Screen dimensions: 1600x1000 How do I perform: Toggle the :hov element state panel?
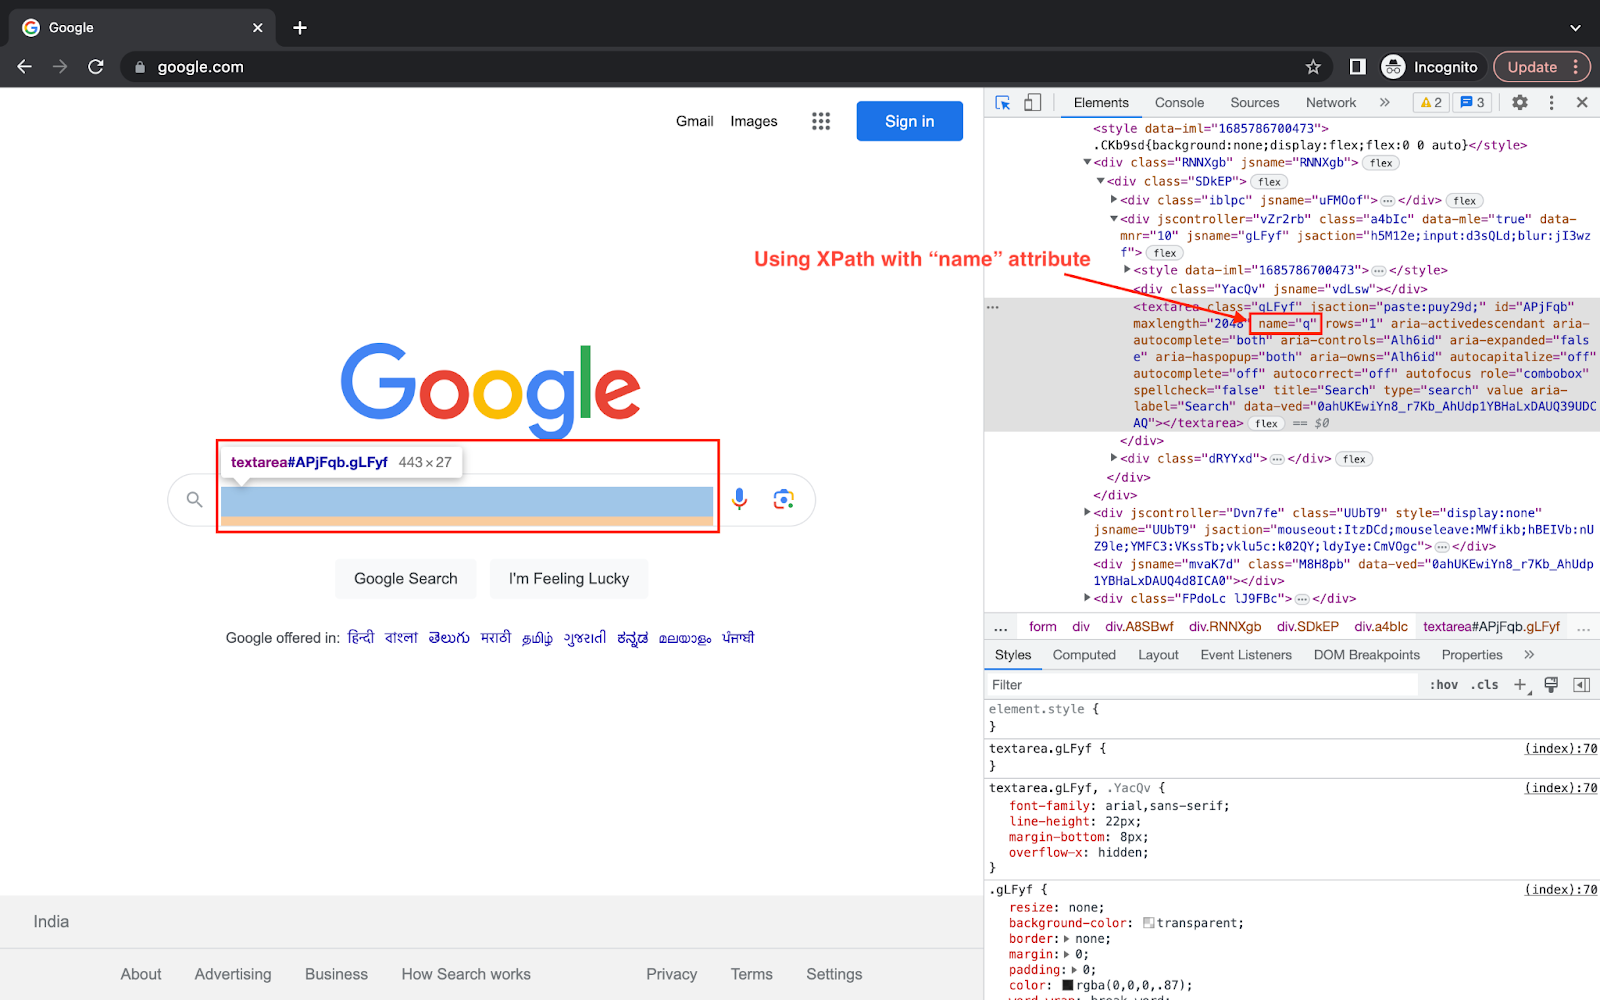click(1443, 685)
